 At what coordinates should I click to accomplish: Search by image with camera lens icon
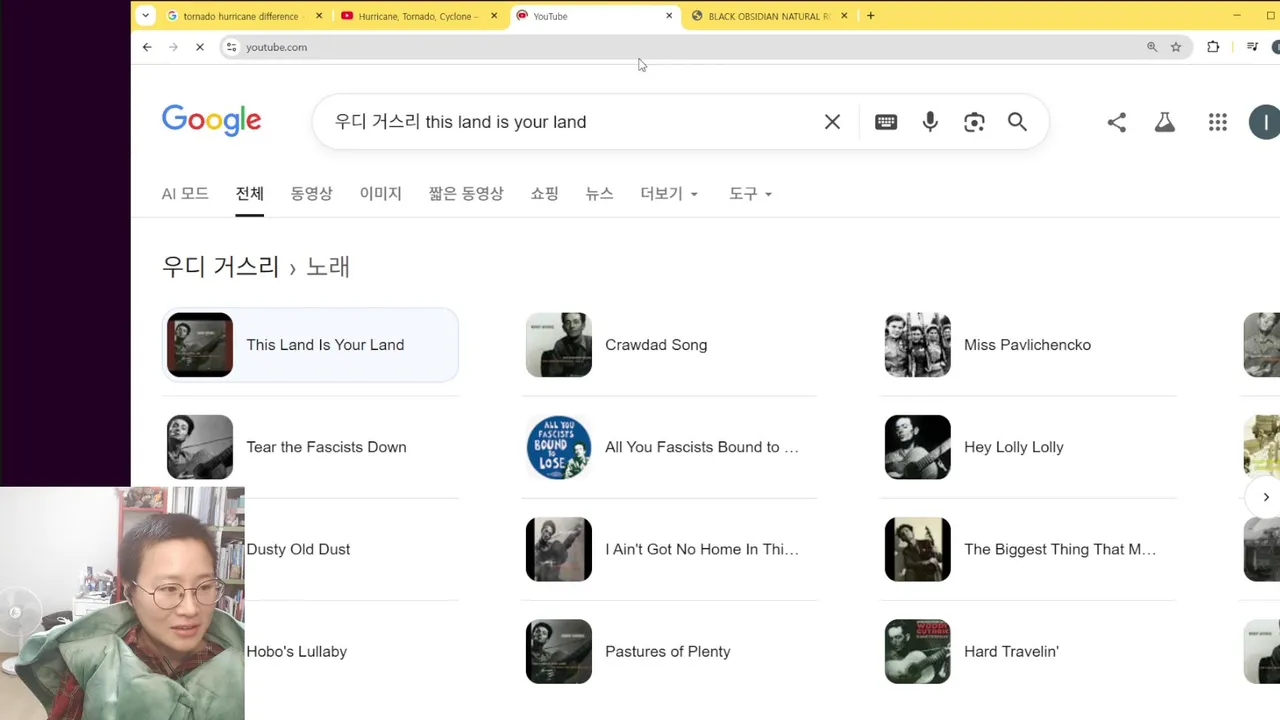(974, 122)
